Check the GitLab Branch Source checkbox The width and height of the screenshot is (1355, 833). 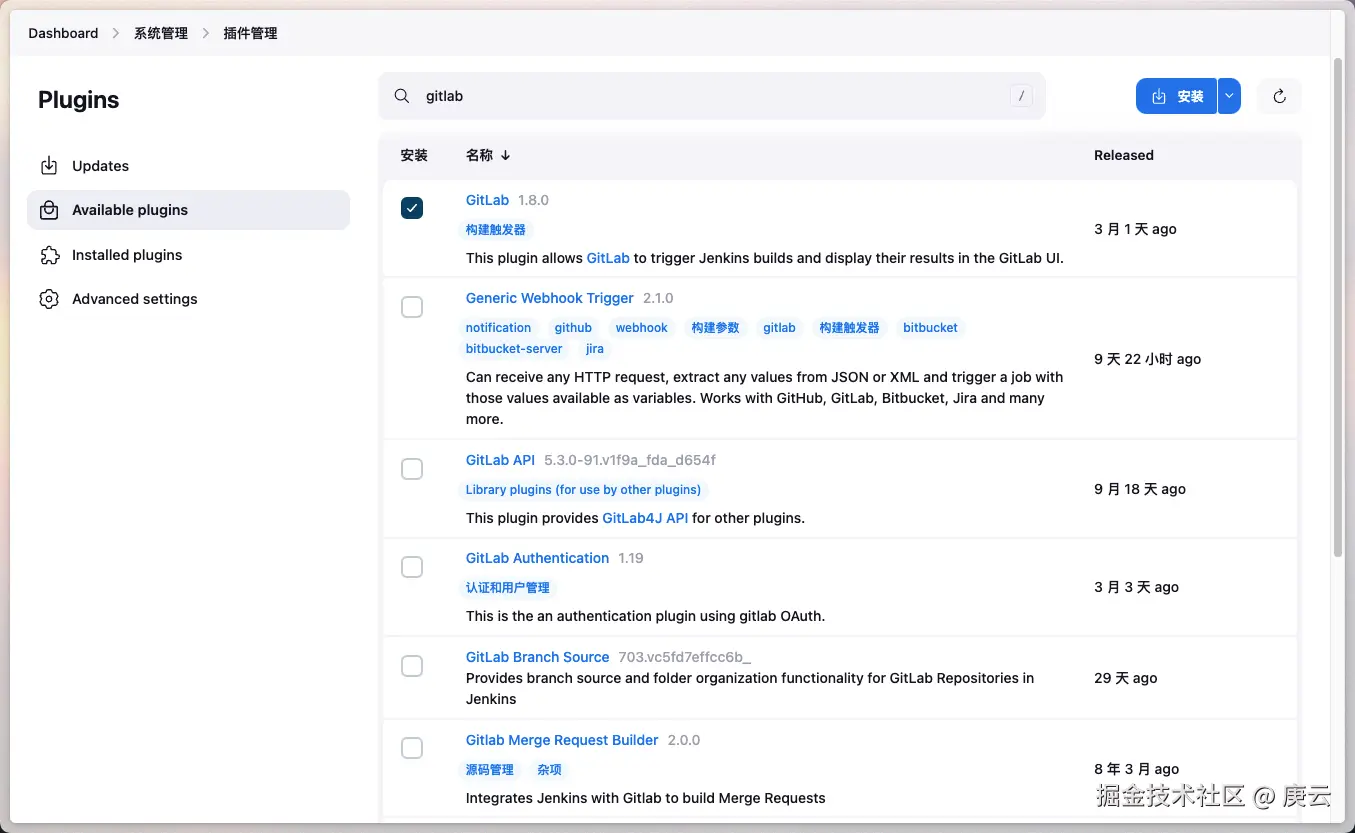pyautogui.click(x=412, y=666)
